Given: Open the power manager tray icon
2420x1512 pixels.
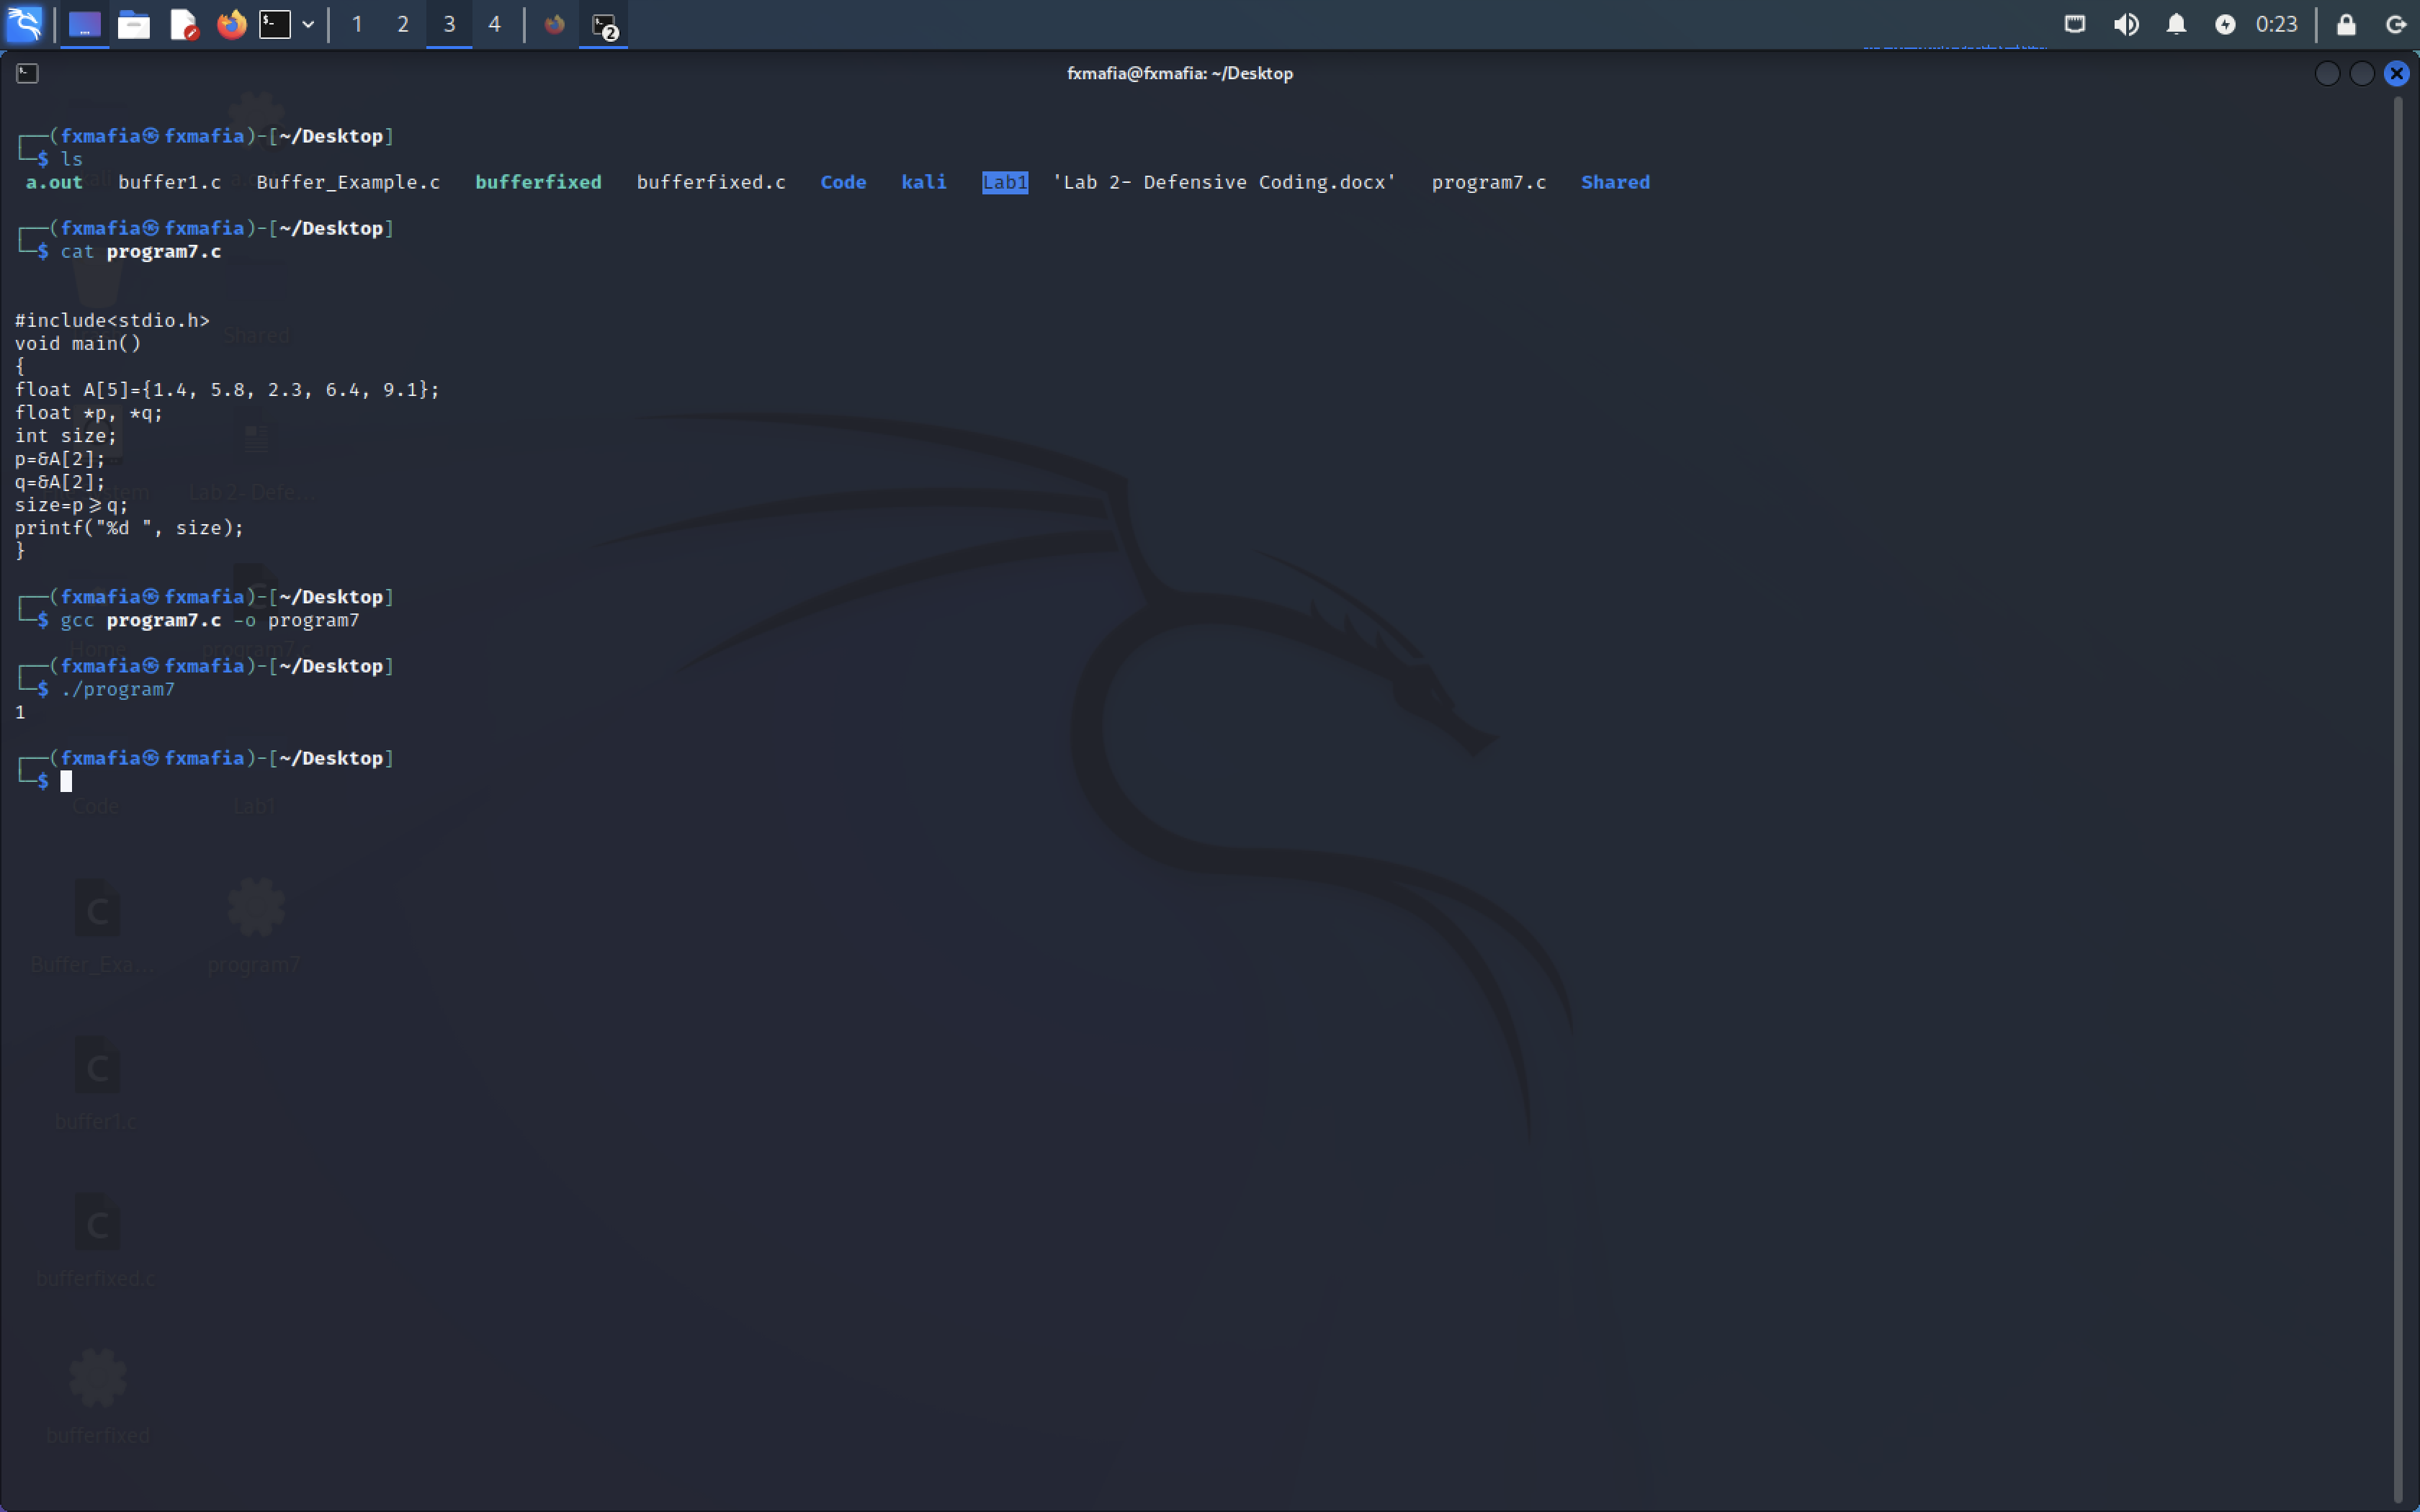Looking at the screenshot, I should point(2225,24).
